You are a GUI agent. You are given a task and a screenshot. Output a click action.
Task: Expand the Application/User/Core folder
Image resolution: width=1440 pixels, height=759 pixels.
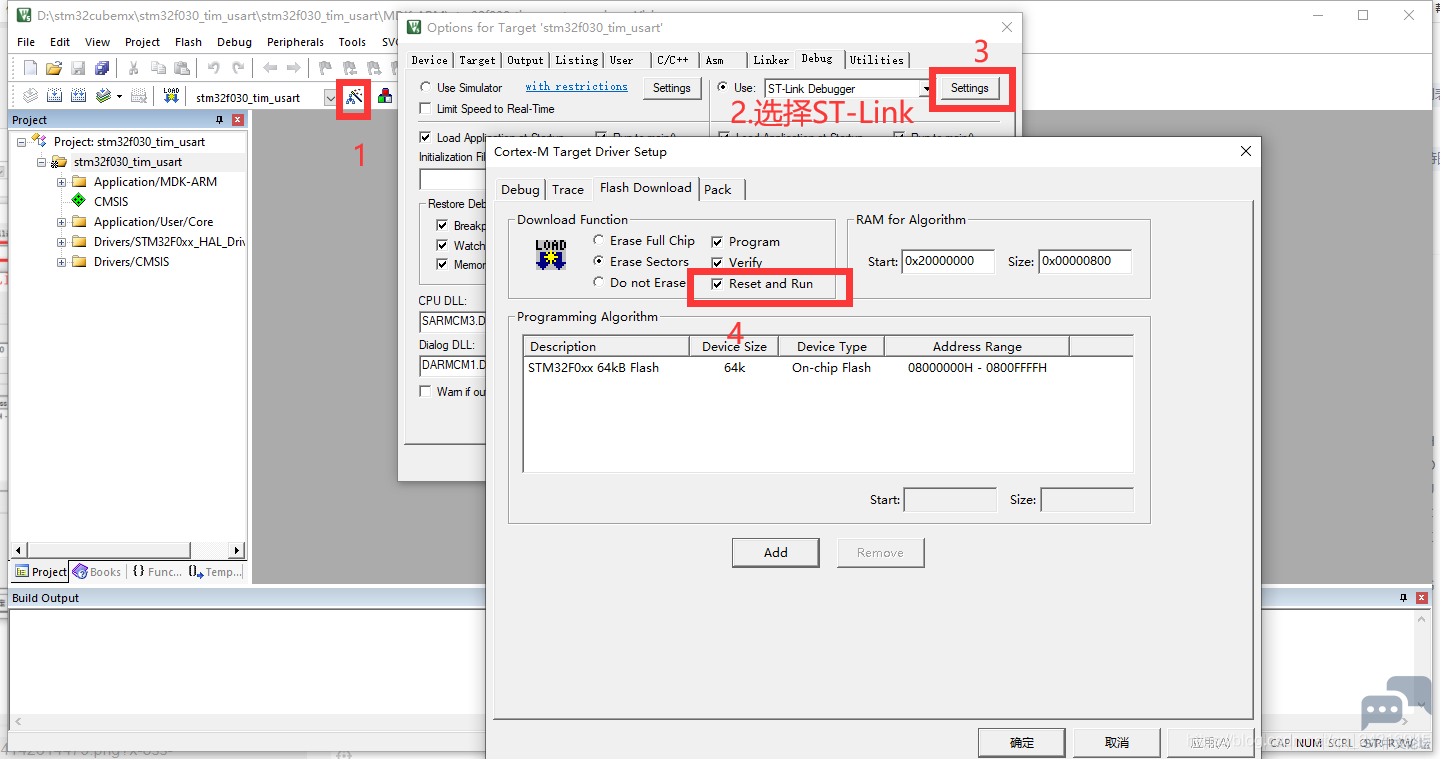61,222
